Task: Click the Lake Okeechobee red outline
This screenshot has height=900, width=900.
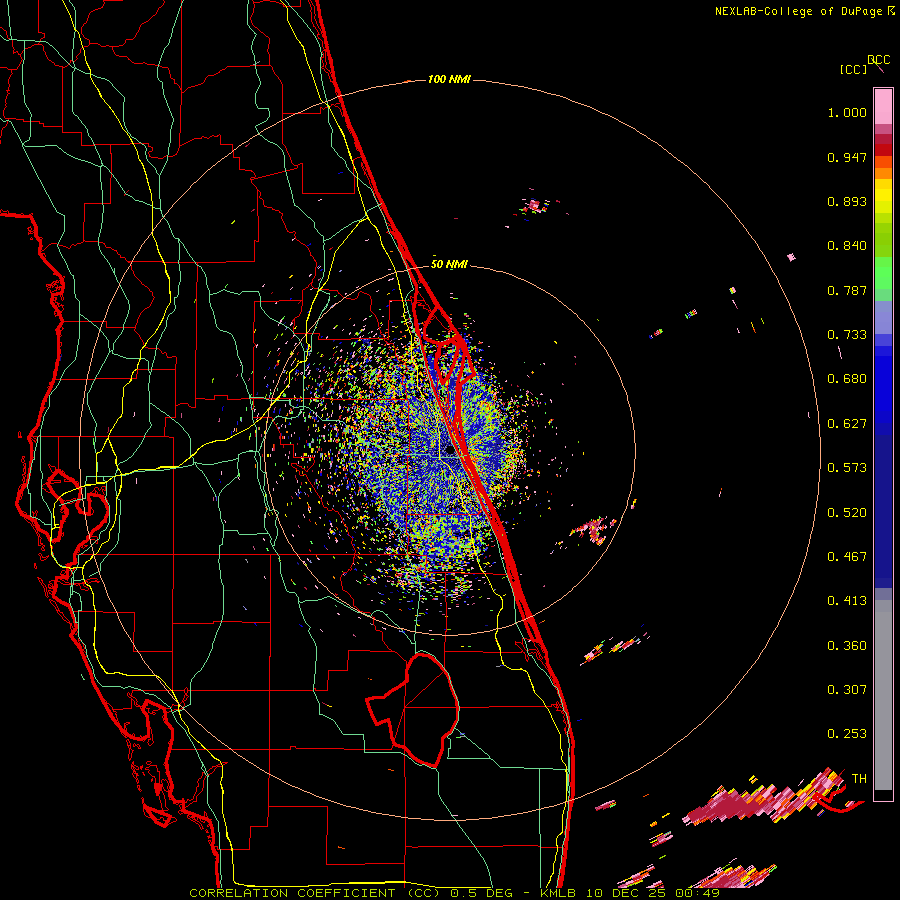Action: coord(413,709)
